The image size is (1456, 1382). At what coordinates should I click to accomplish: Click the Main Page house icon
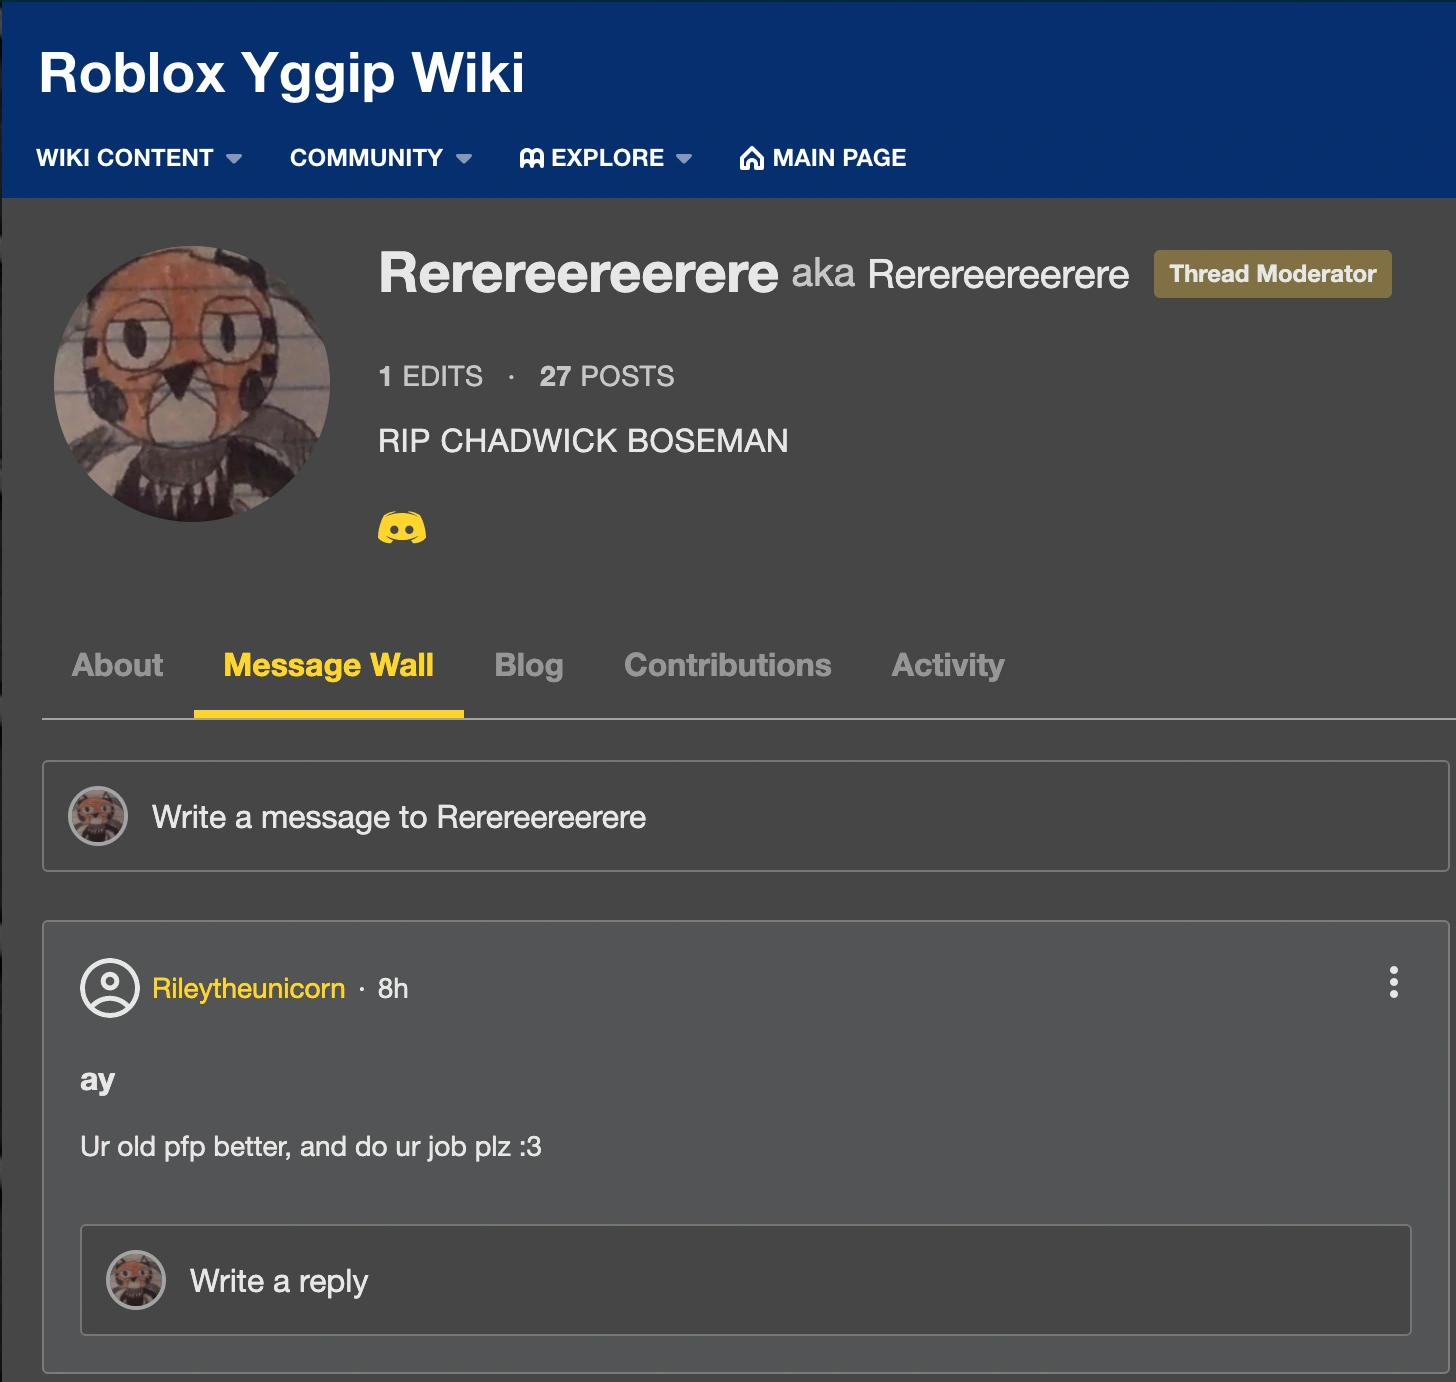click(751, 158)
